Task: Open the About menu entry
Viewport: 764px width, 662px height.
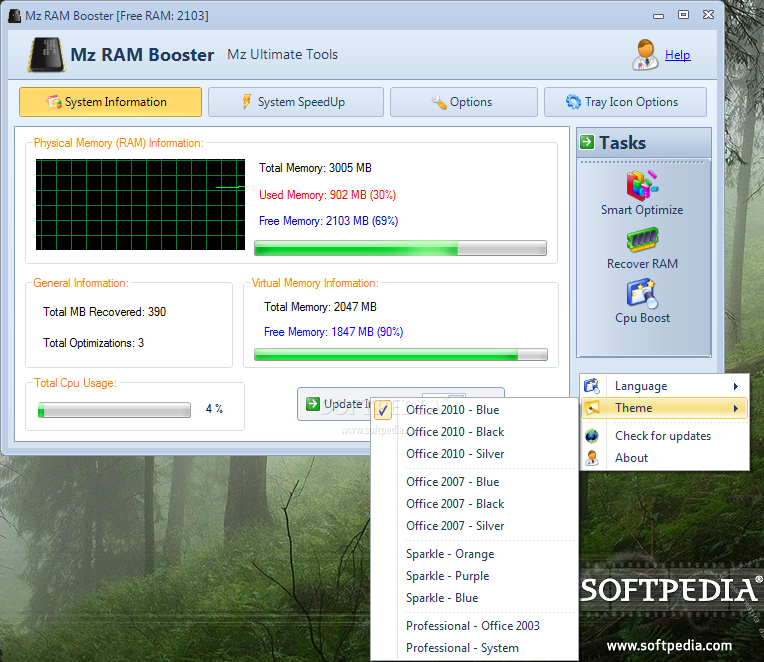Action: 665,458
